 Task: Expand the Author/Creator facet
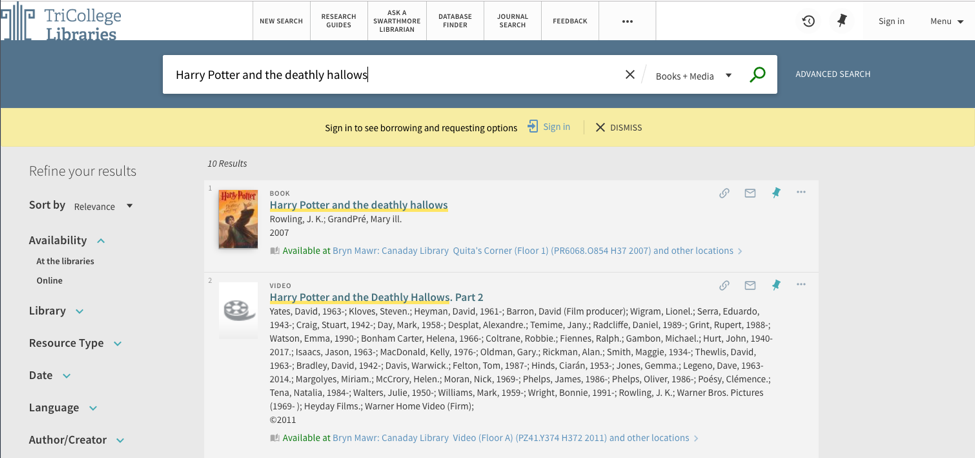tap(76, 440)
